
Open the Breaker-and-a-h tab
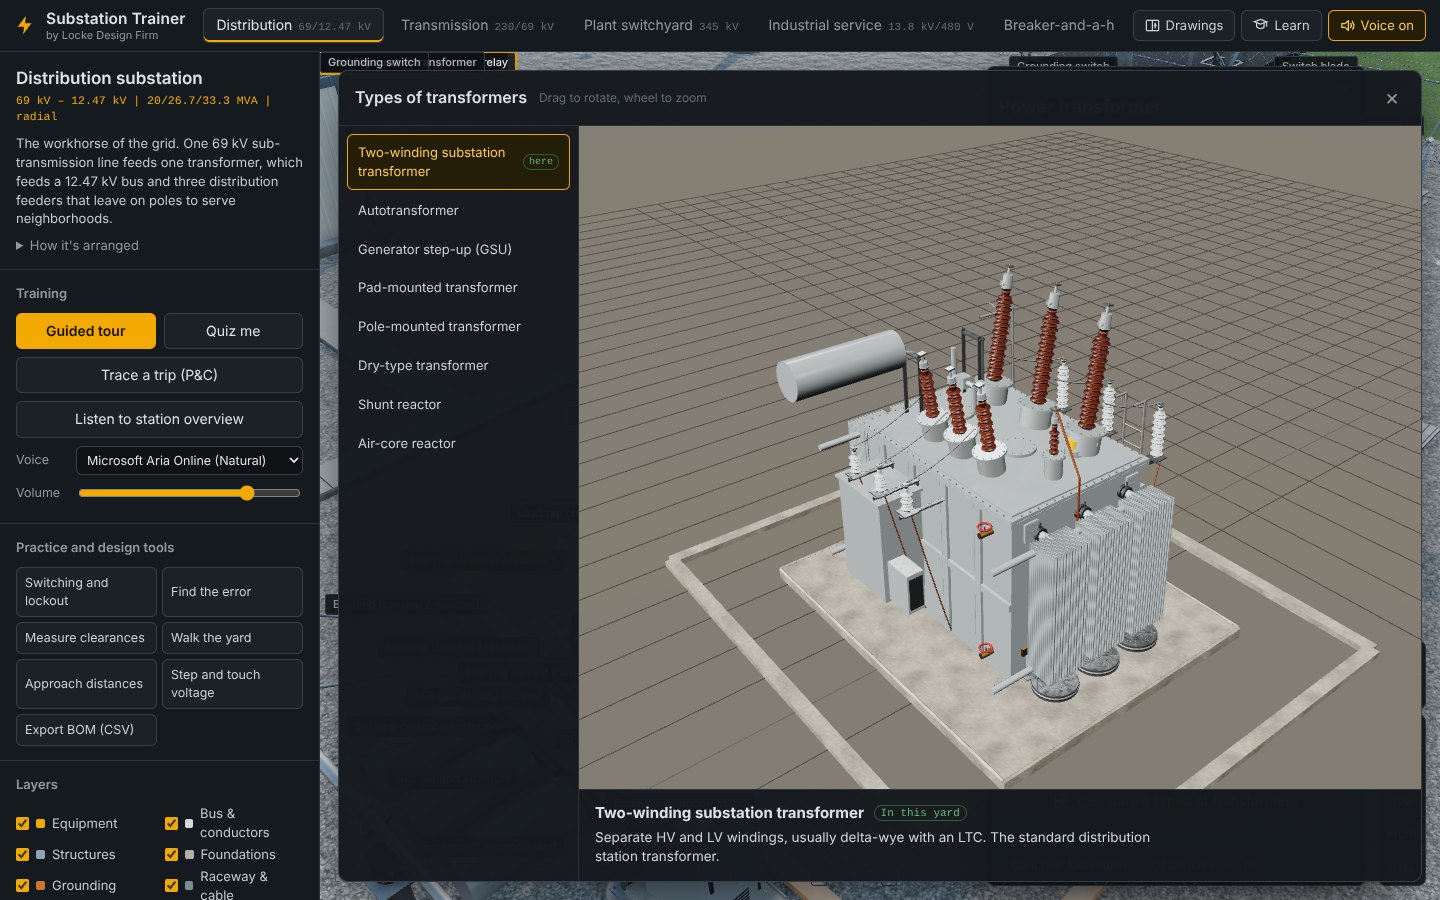(x=1059, y=25)
